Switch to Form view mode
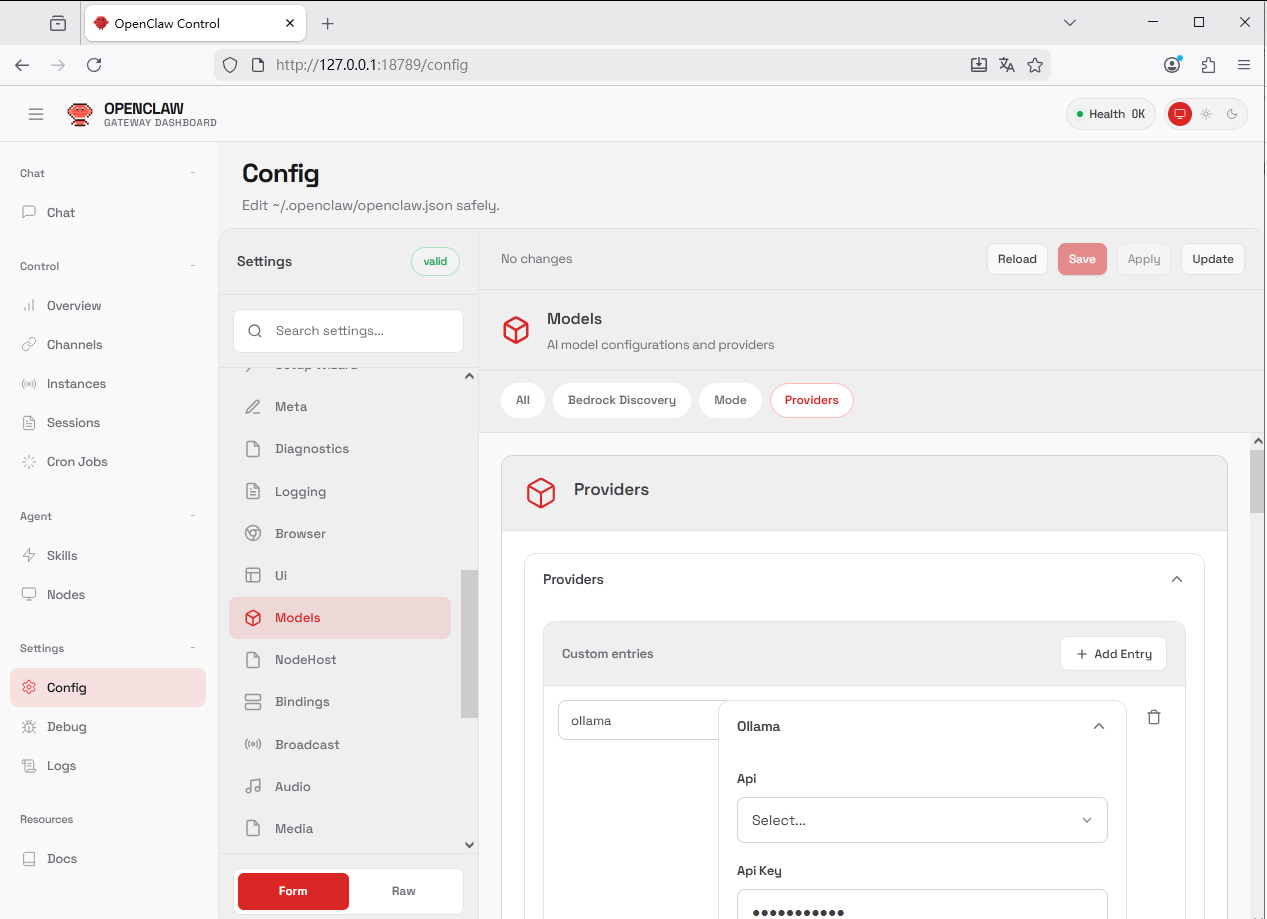 [293, 891]
